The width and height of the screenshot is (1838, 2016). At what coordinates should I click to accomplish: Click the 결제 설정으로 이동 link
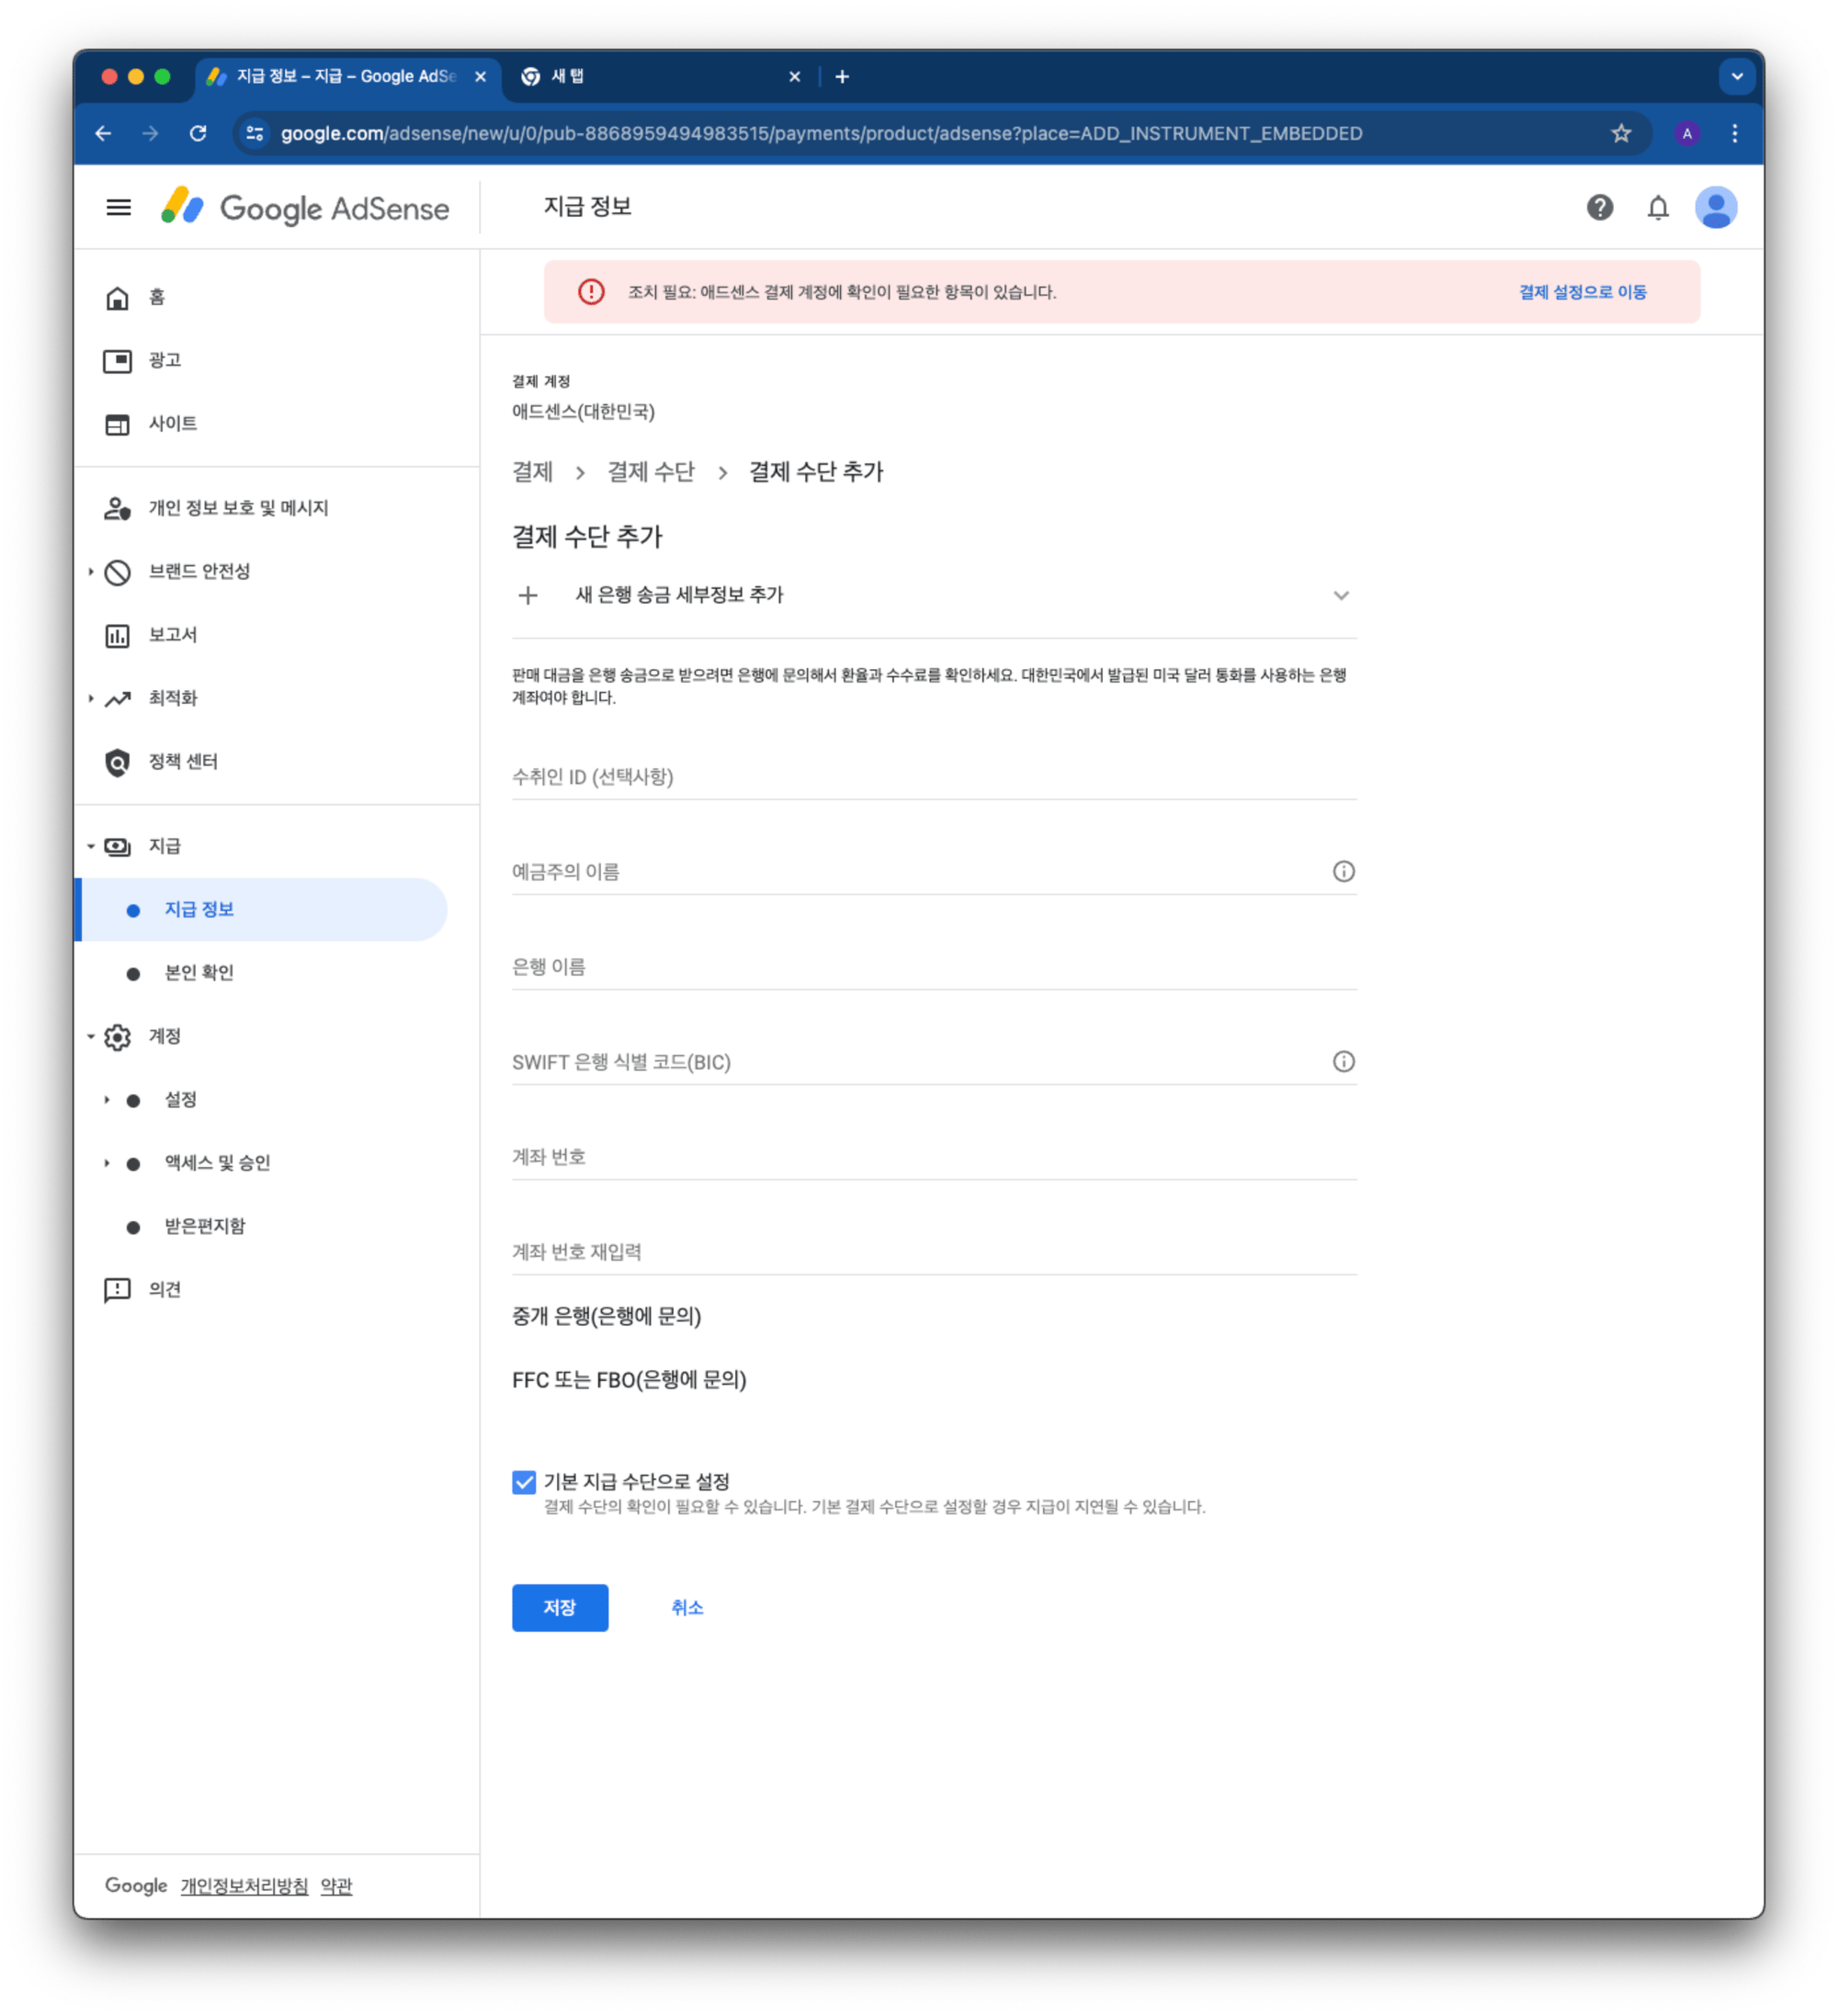click(x=1582, y=292)
